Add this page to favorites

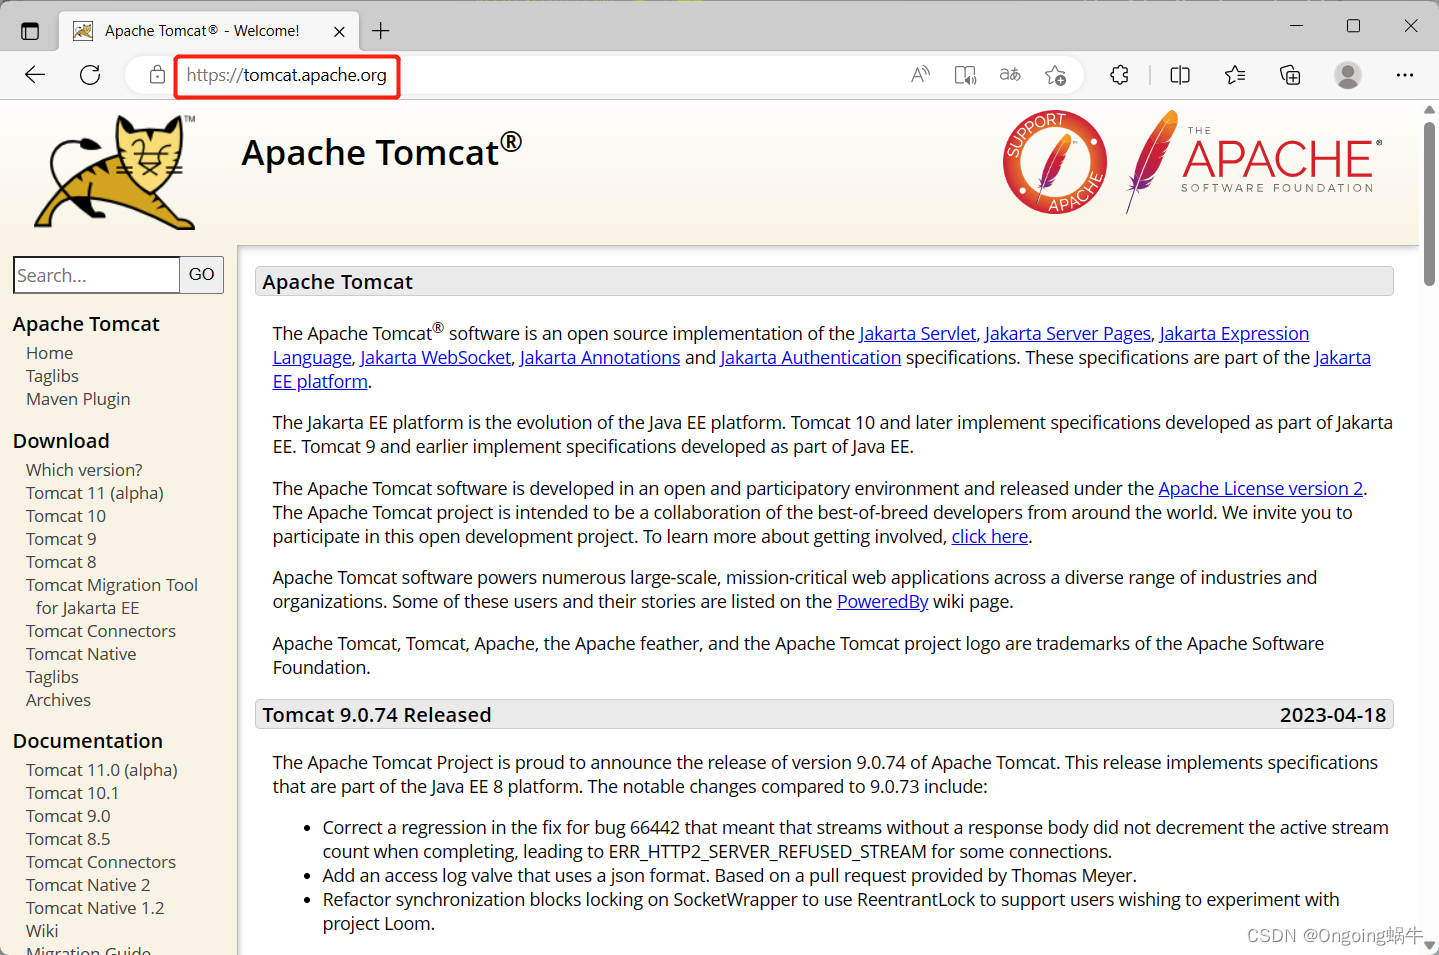(1055, 74)
